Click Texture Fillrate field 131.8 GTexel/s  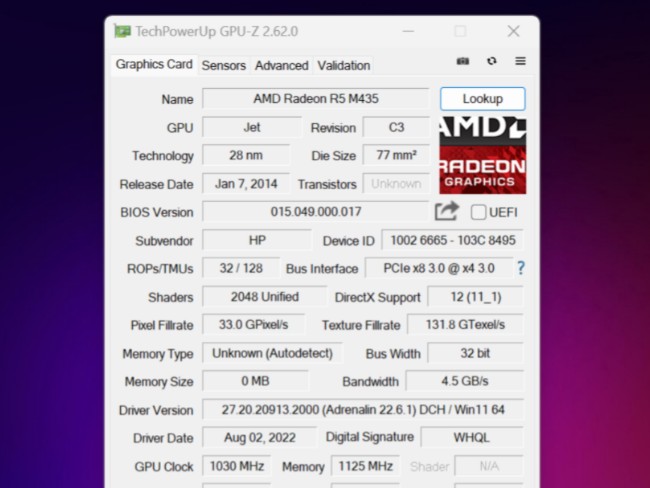465,325
